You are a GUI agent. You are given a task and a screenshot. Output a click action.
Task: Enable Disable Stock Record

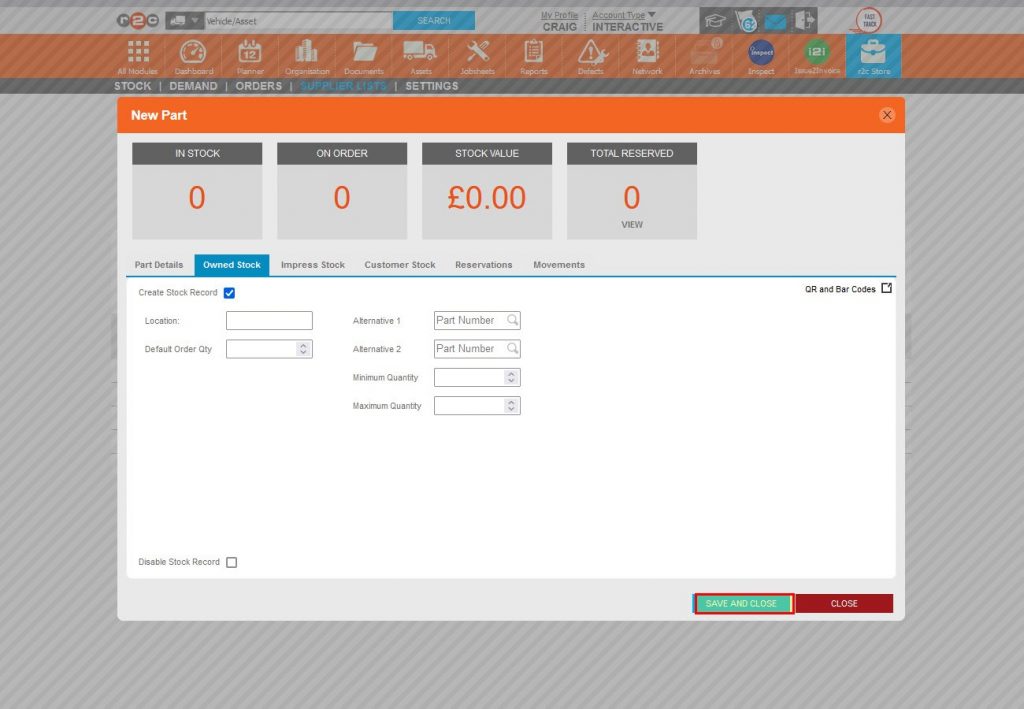[x=231, y=561]
